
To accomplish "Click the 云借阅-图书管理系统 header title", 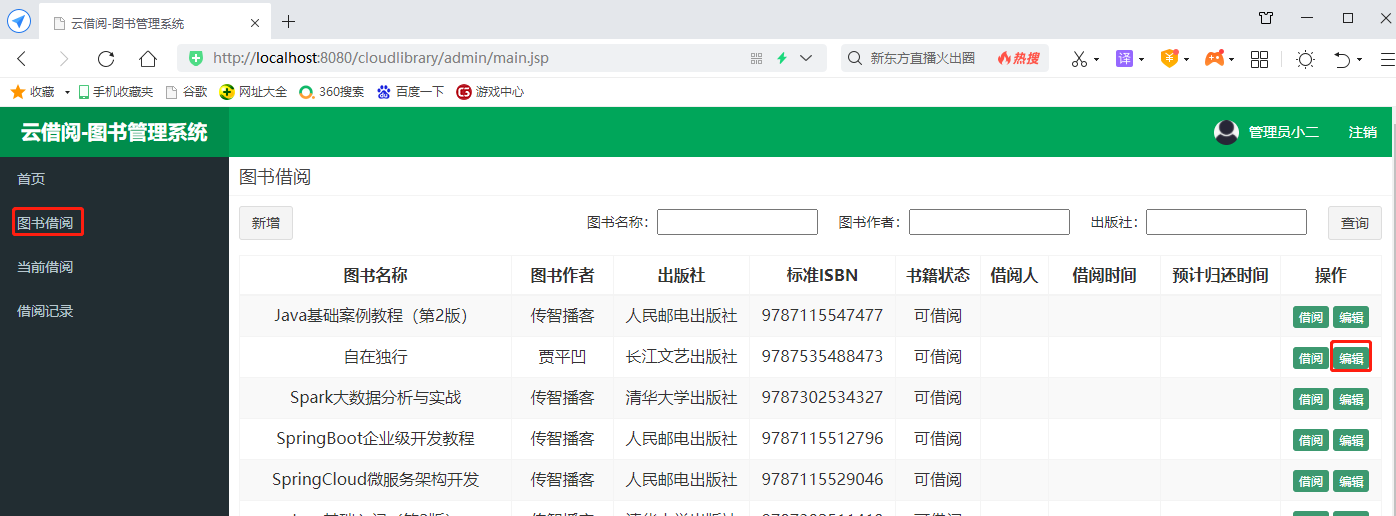I will pos(114,132).
